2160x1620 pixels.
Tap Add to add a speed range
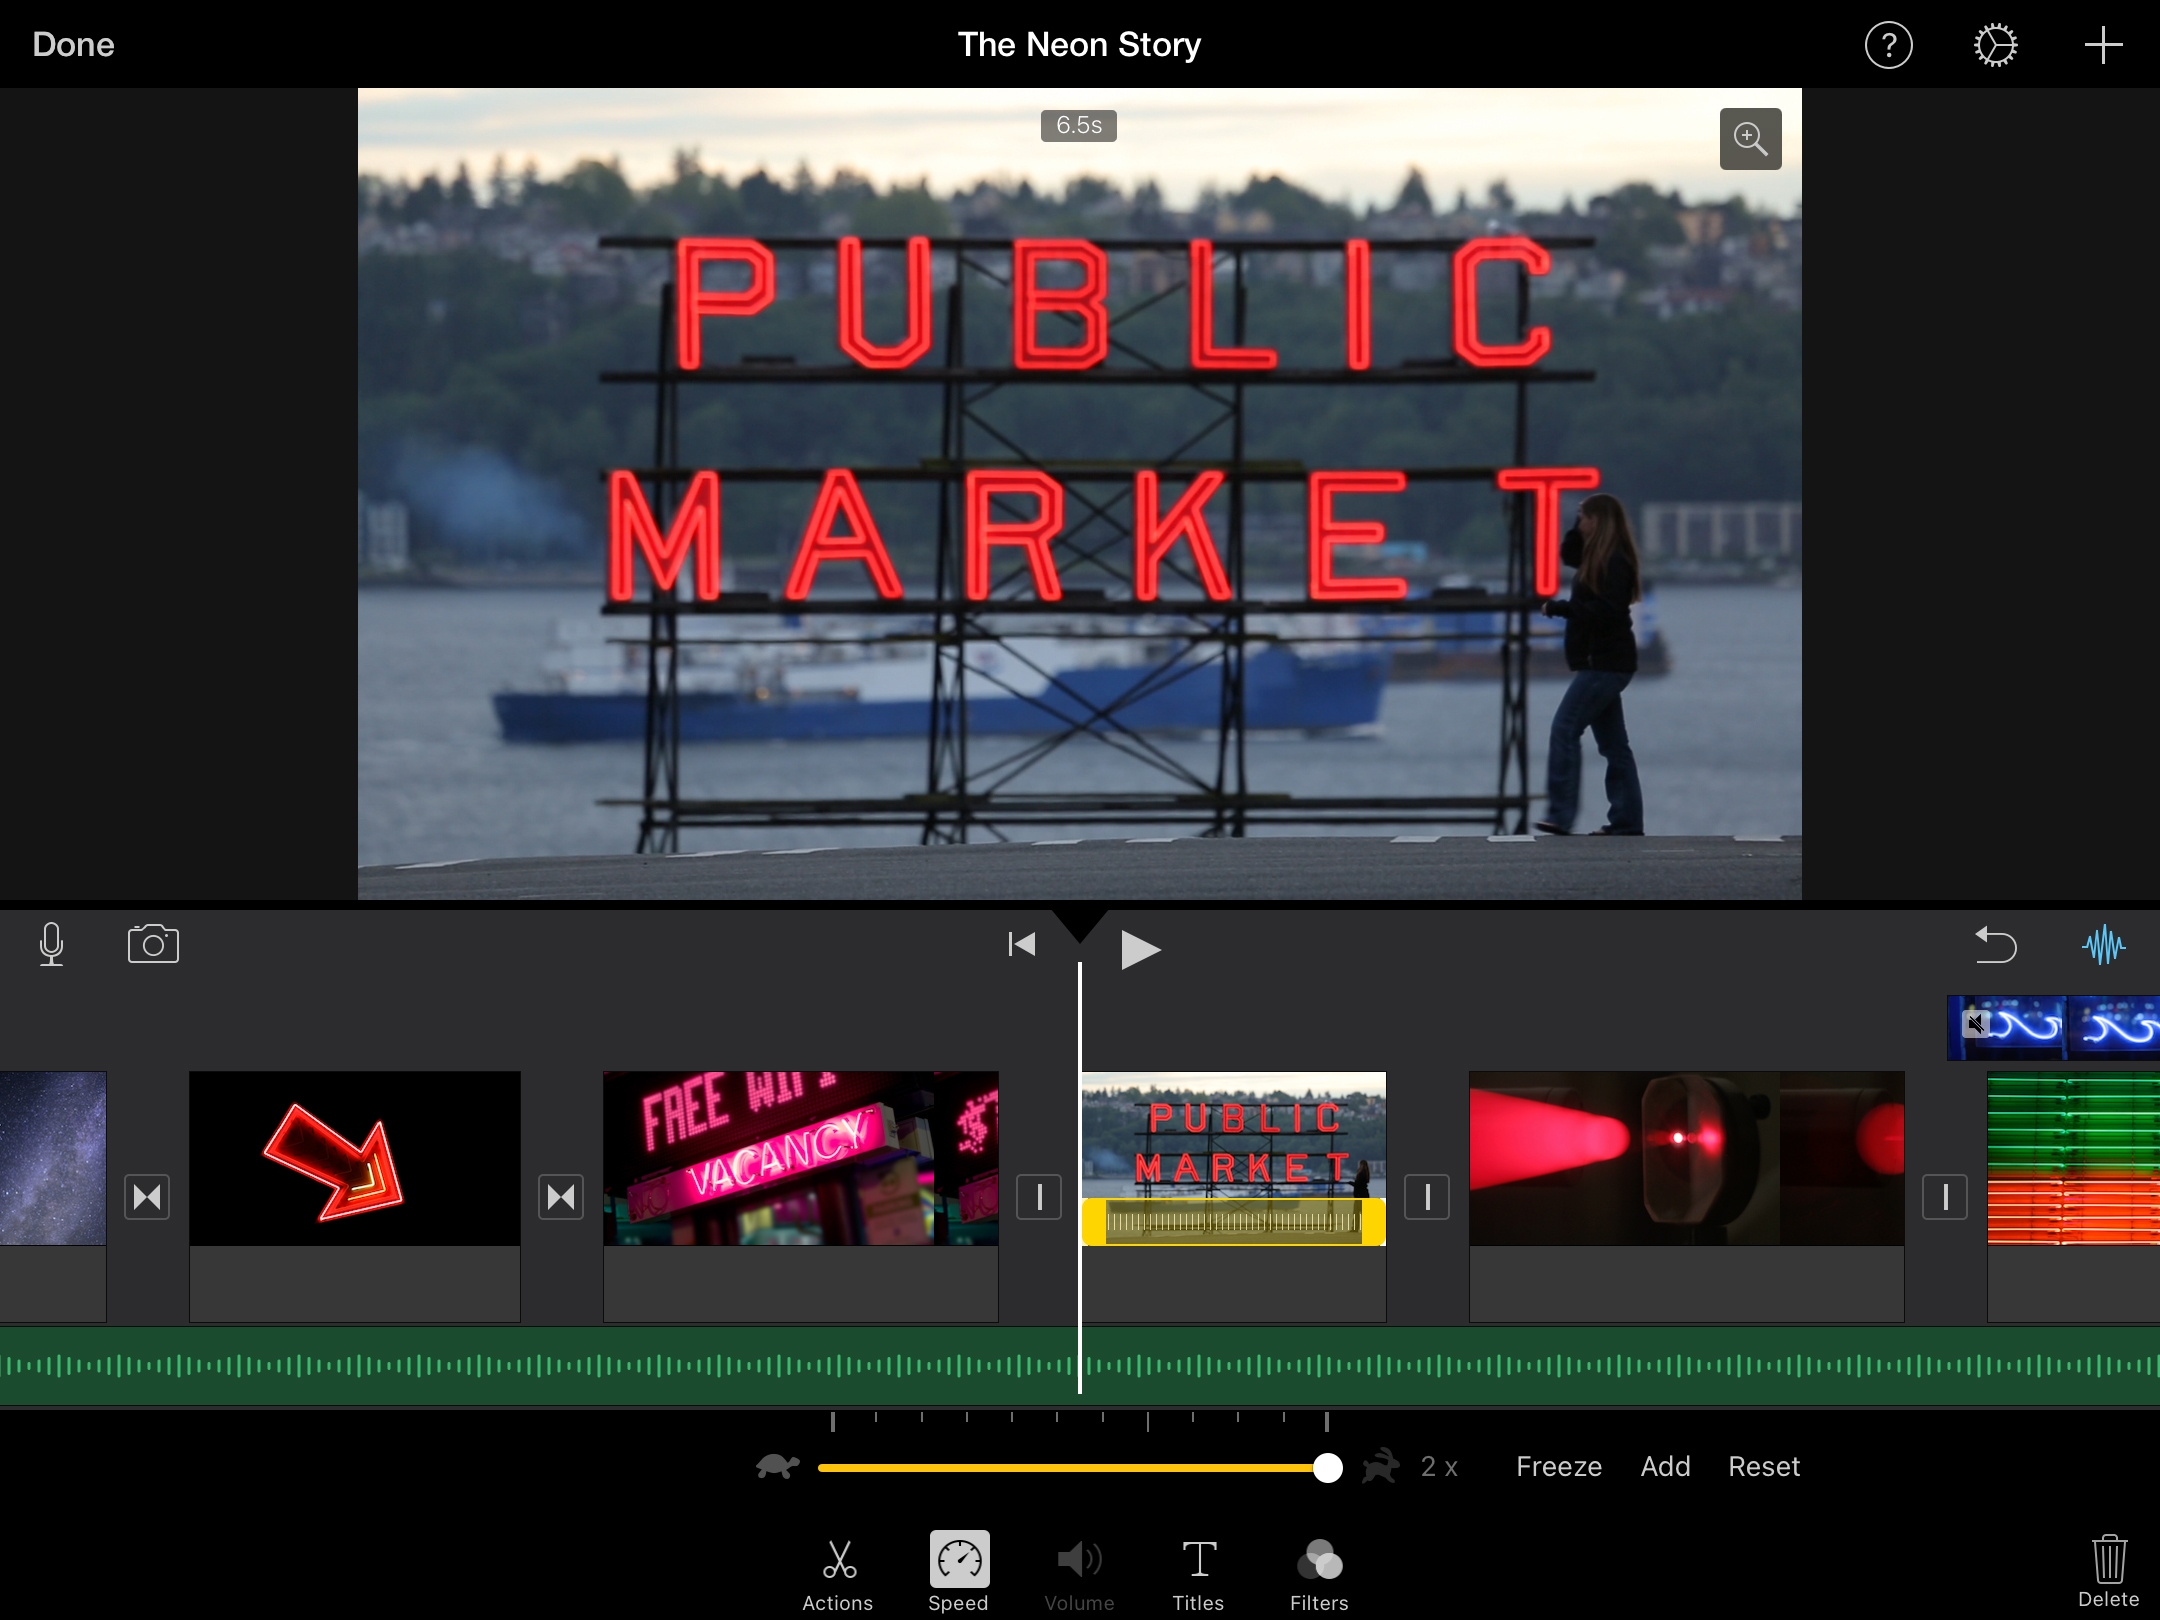[x=1665, y=1467]
